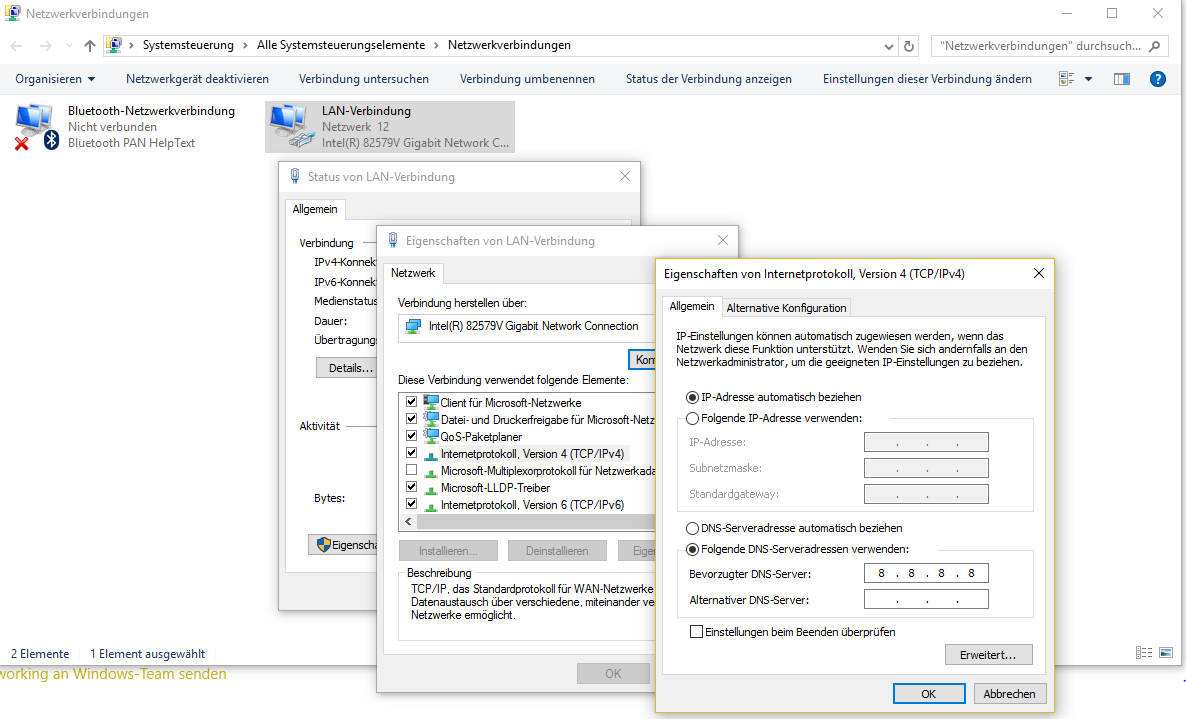
Task: Click the Alternativer DNS-Server input field
Action: pyautogui.click(x=926, y=600)
